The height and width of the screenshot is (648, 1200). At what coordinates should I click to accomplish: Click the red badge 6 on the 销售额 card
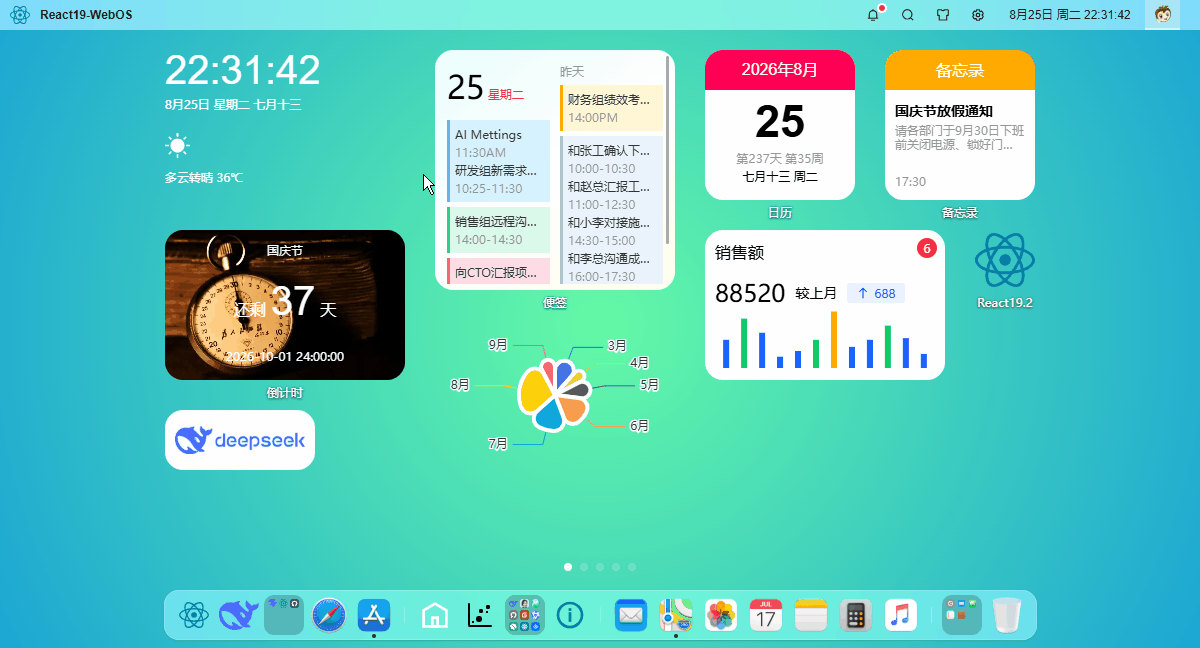click(x=926, y=249)
